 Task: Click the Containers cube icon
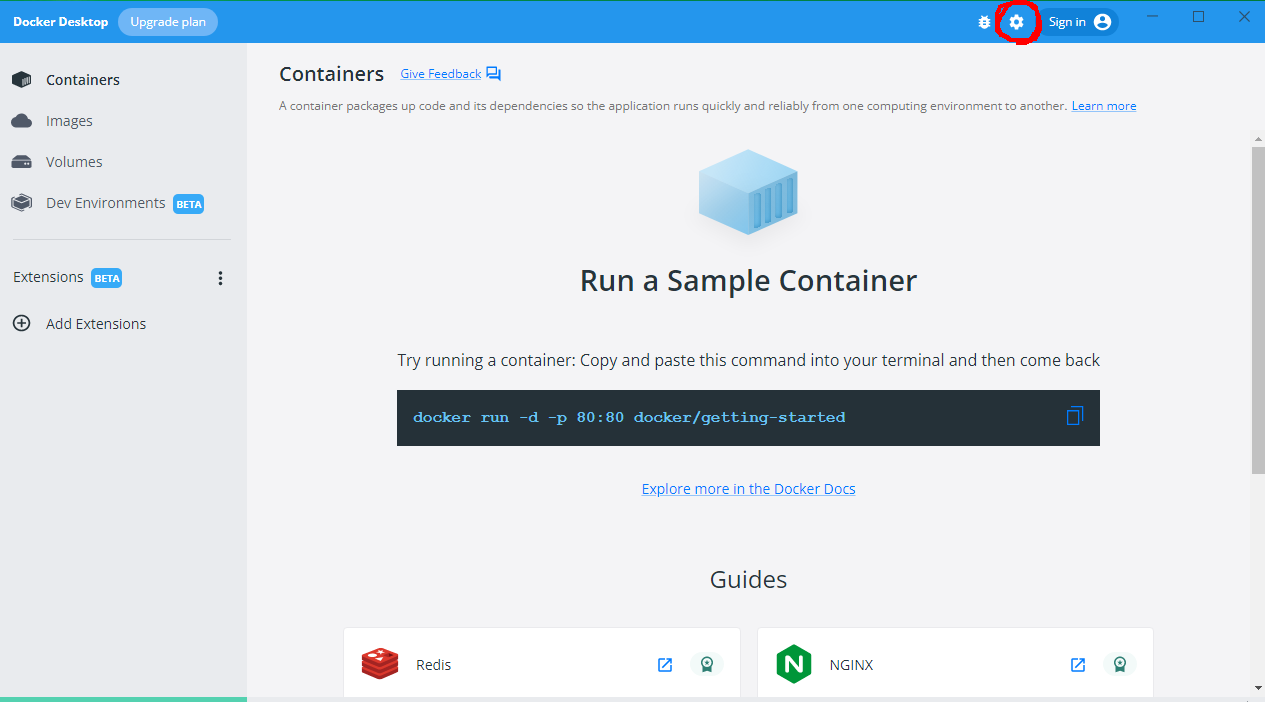21,80
